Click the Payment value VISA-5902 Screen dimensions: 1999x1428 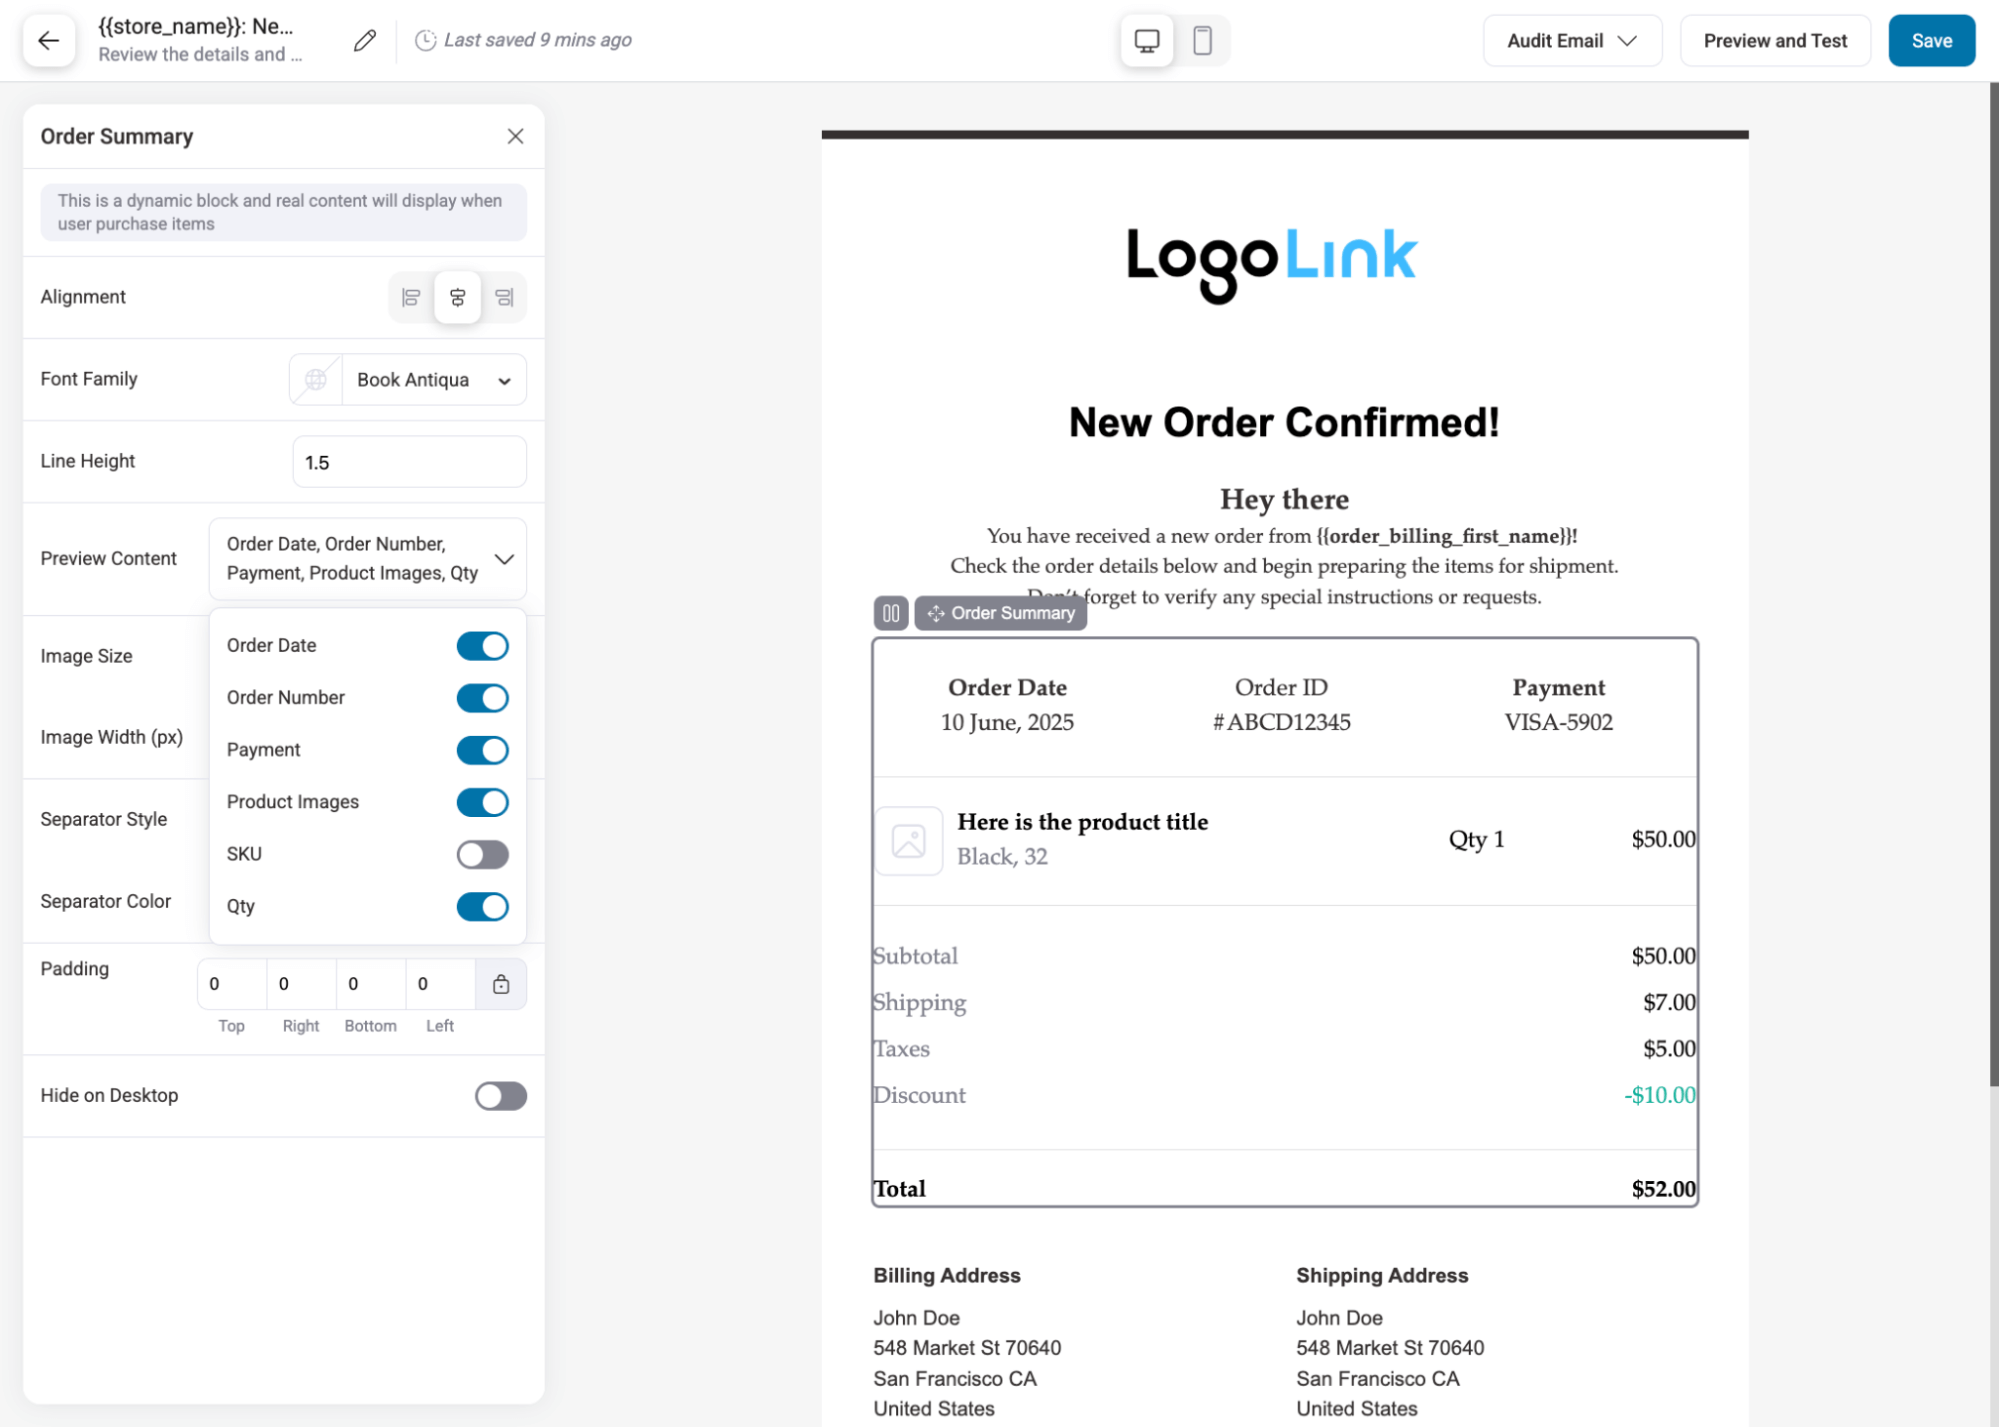point(1557,723)
